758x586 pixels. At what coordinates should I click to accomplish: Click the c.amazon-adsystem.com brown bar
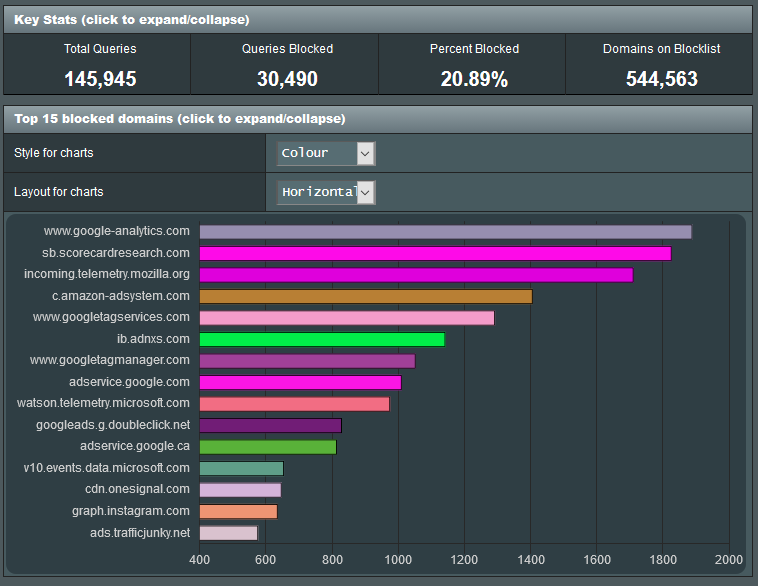click(366, 296)
